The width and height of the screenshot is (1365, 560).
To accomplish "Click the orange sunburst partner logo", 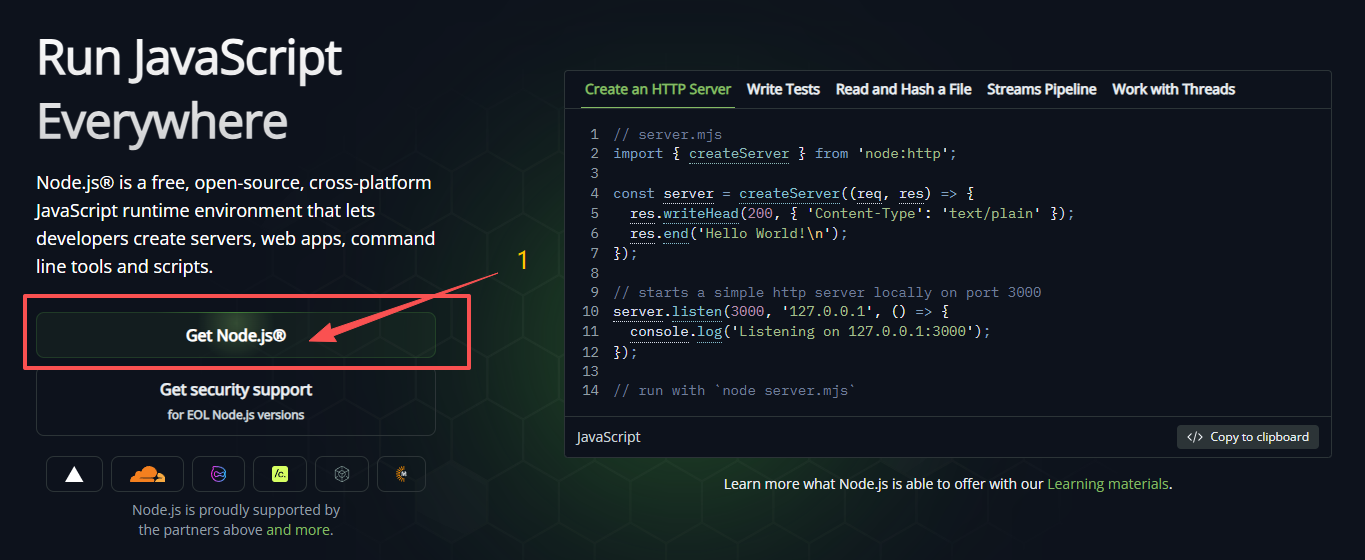I will tap(401, 474).
